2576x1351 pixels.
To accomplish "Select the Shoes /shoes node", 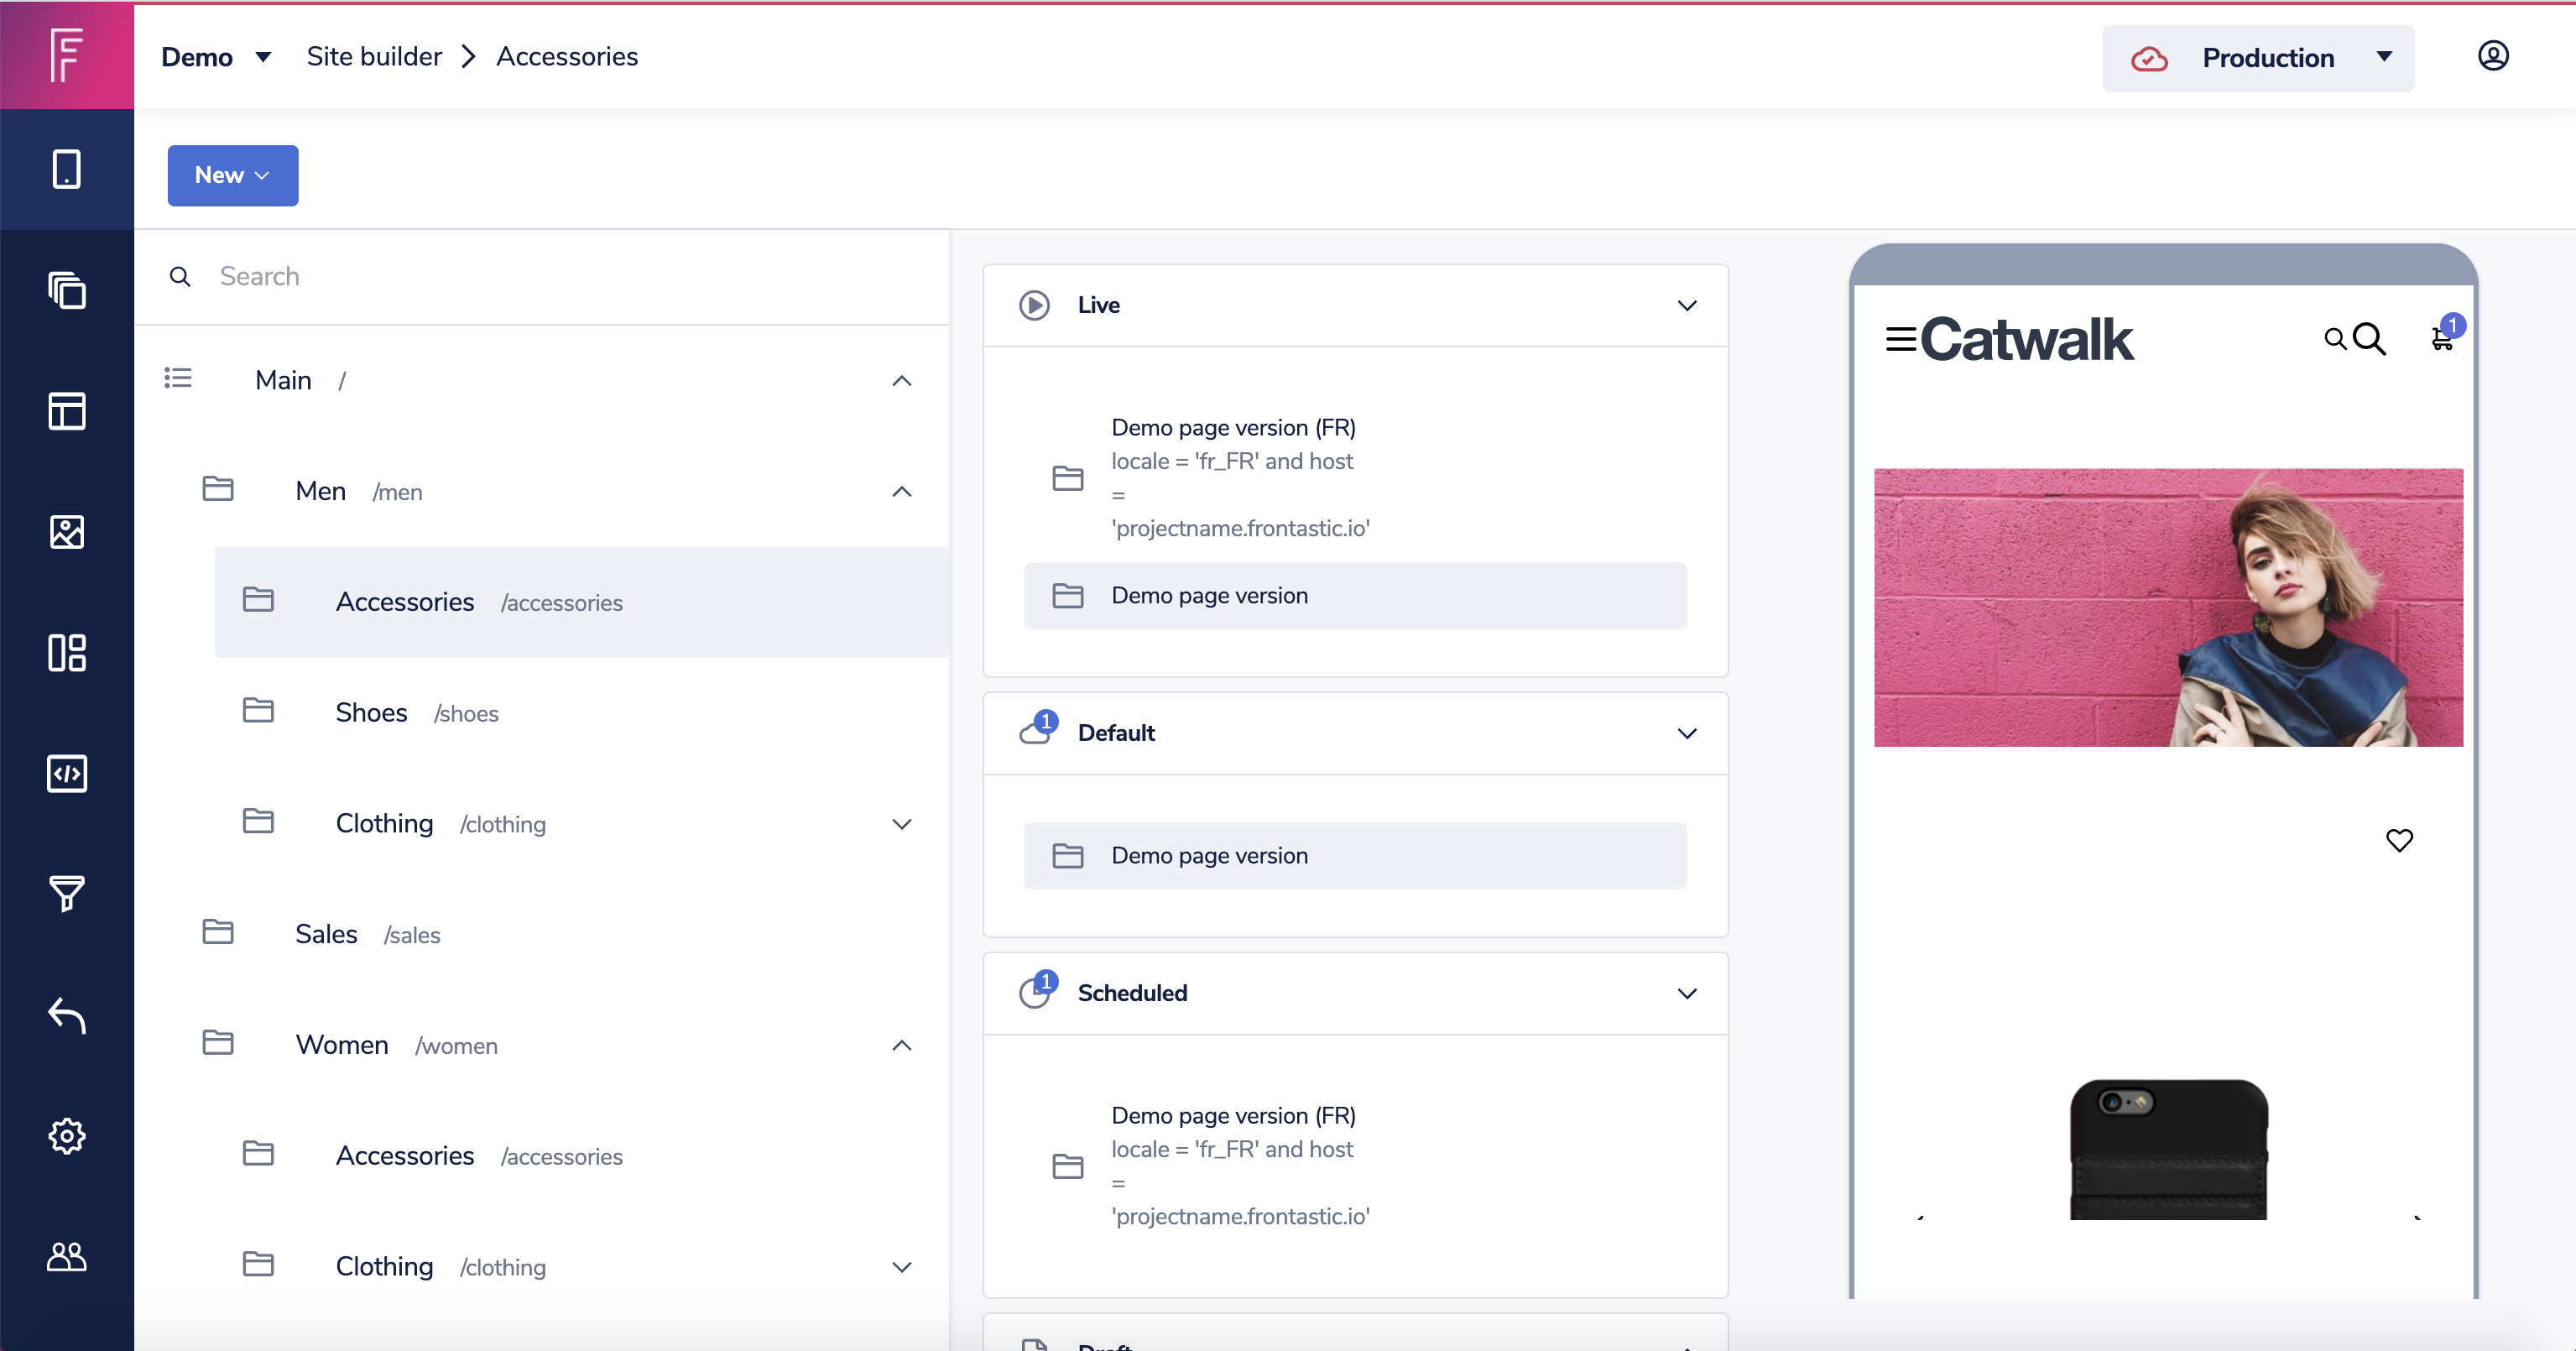I will click(x=582, y=713).
